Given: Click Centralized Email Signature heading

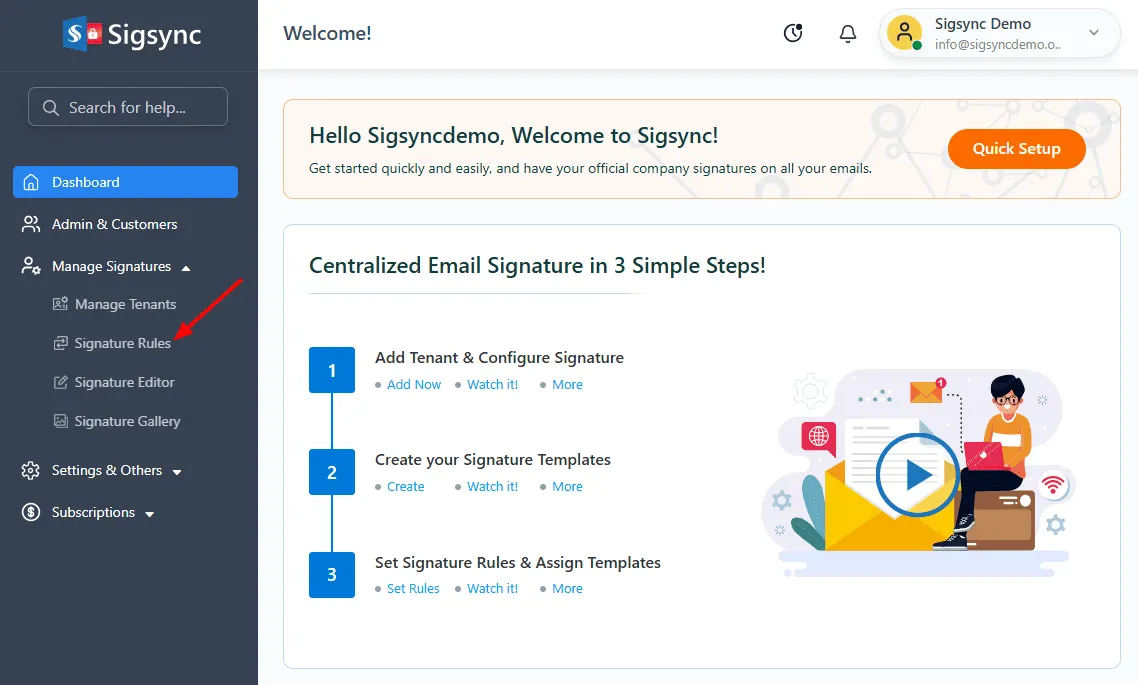Looking at the screenshot, I should [537, 266].
